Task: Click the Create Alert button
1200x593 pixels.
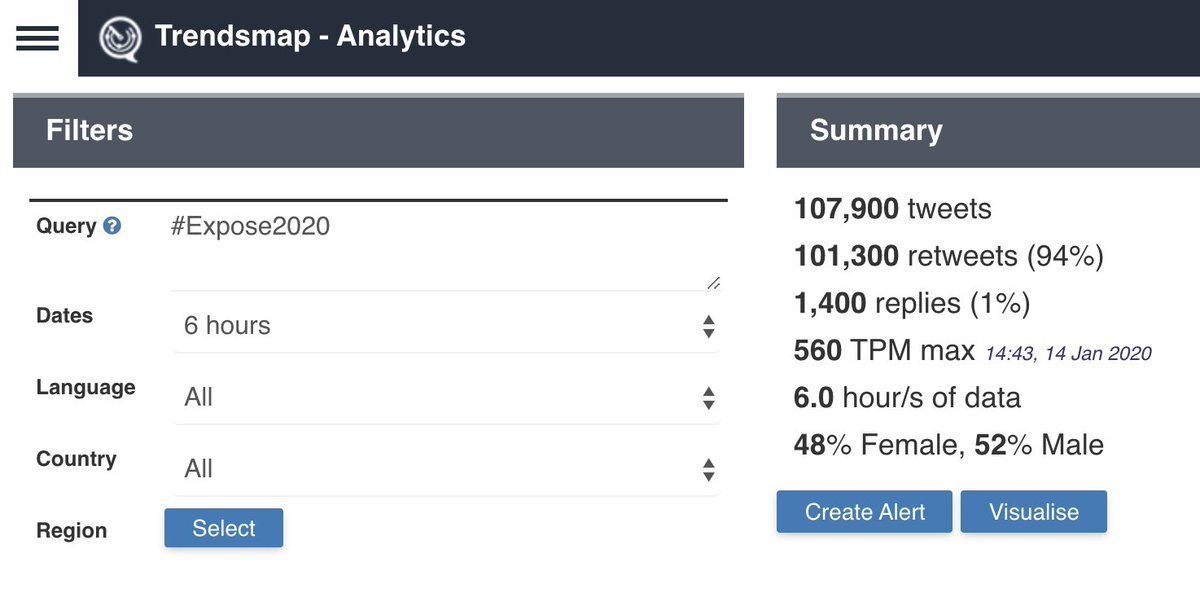Action: point(865,512)
